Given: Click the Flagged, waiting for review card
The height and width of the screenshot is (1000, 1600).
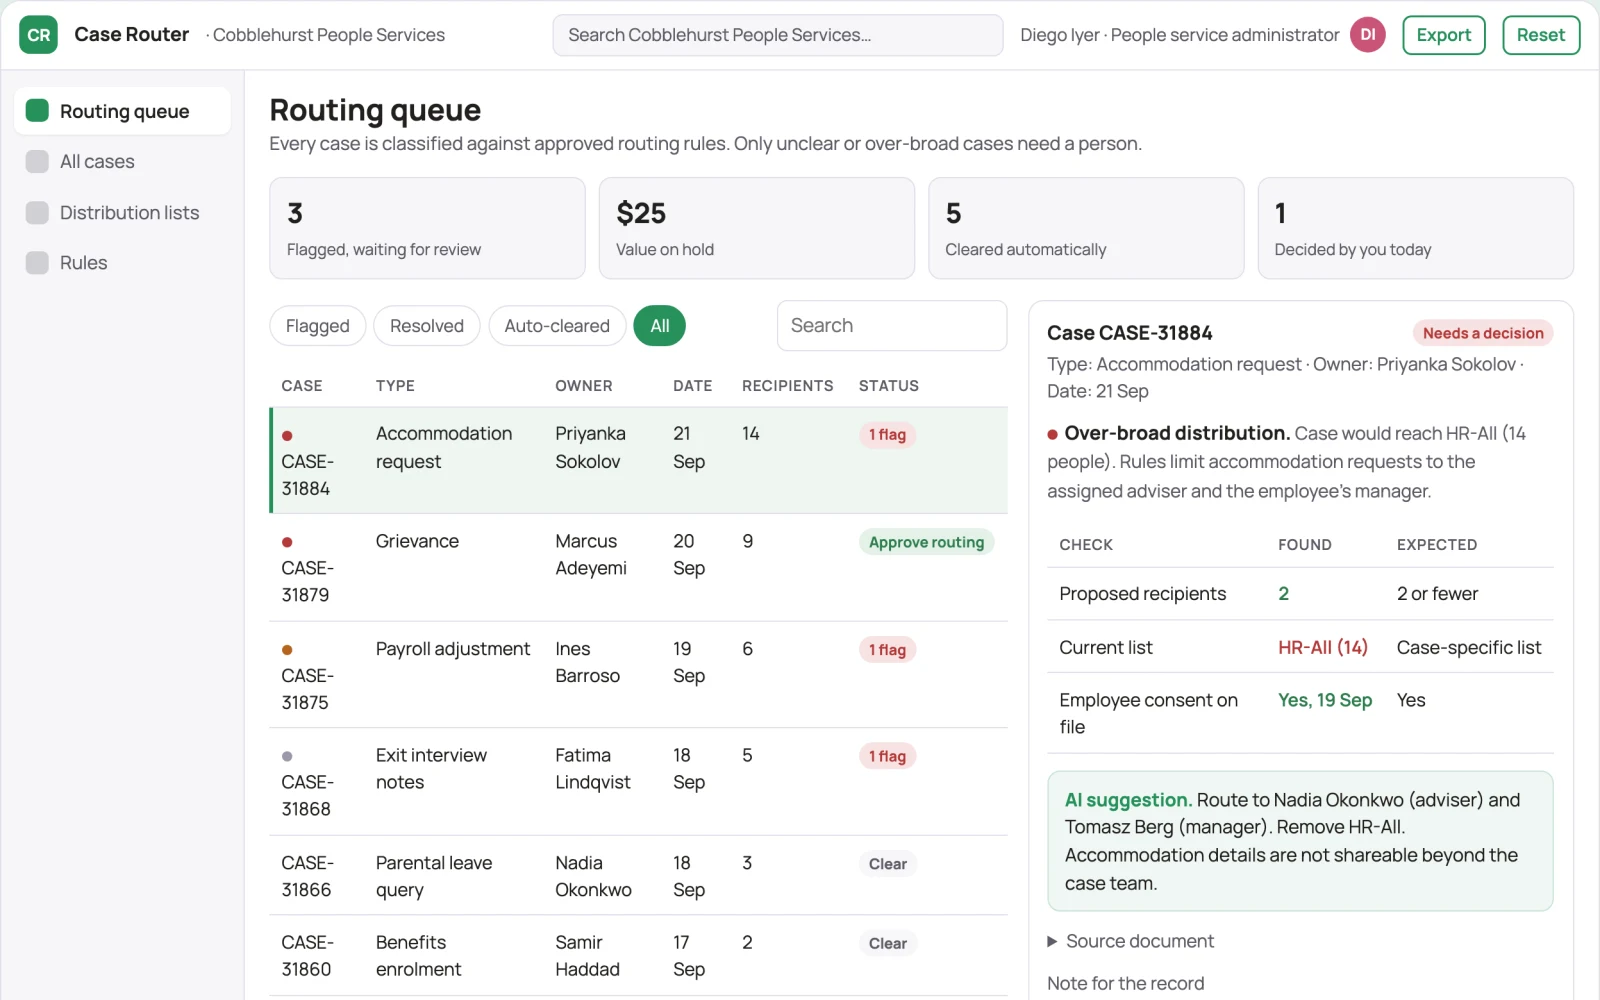Looking at the screenshot, I should click(x=427, y=228).
